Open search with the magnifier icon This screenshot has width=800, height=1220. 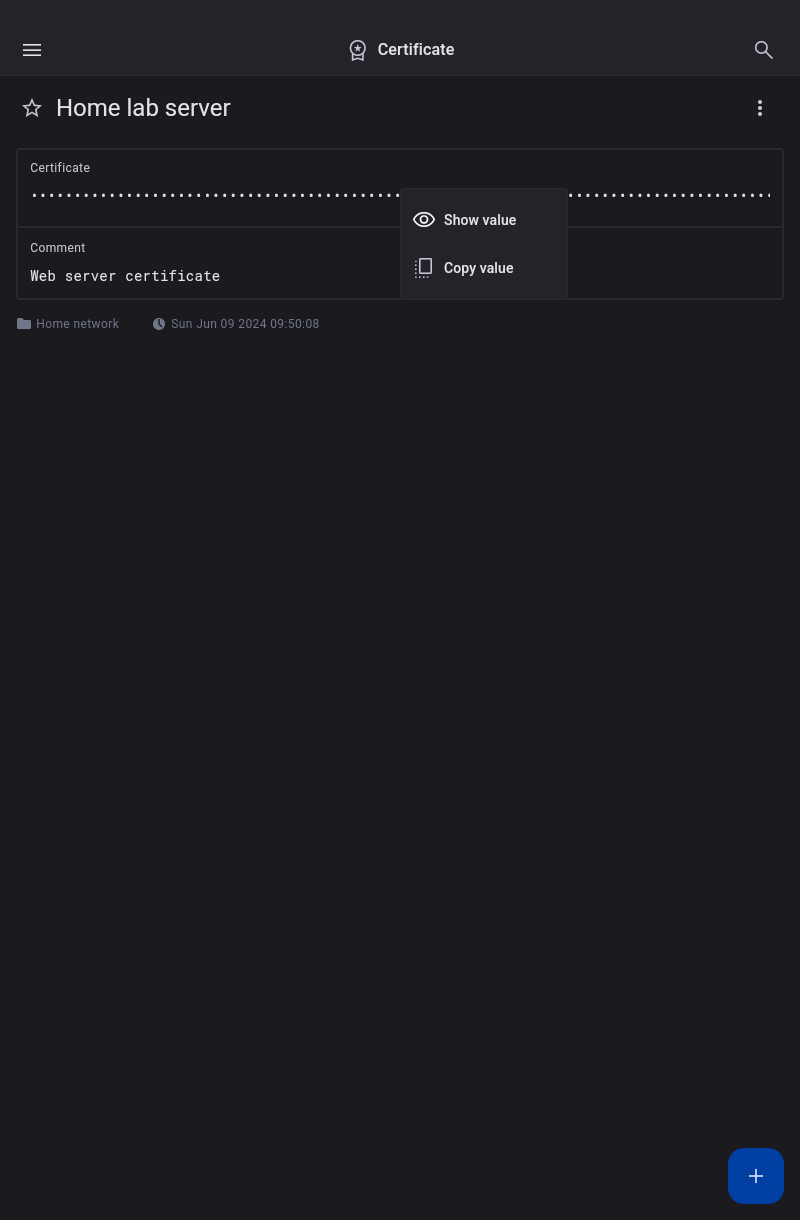click(x=764, y=50)
